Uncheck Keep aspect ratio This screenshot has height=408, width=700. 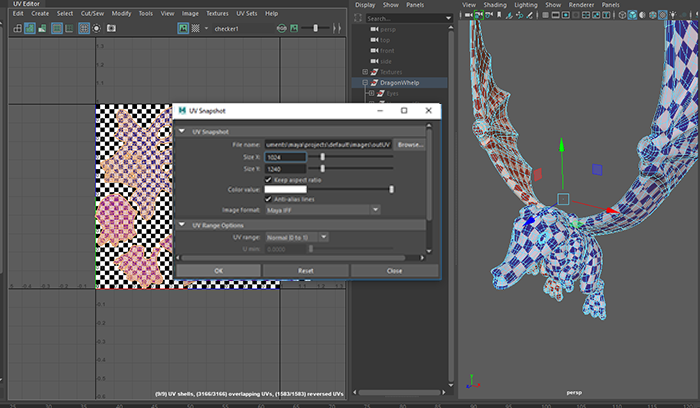point(268,179)
